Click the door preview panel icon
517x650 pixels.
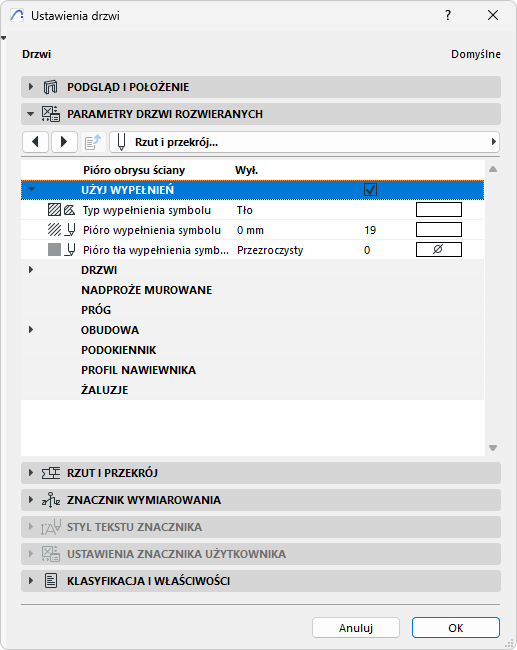51,87
